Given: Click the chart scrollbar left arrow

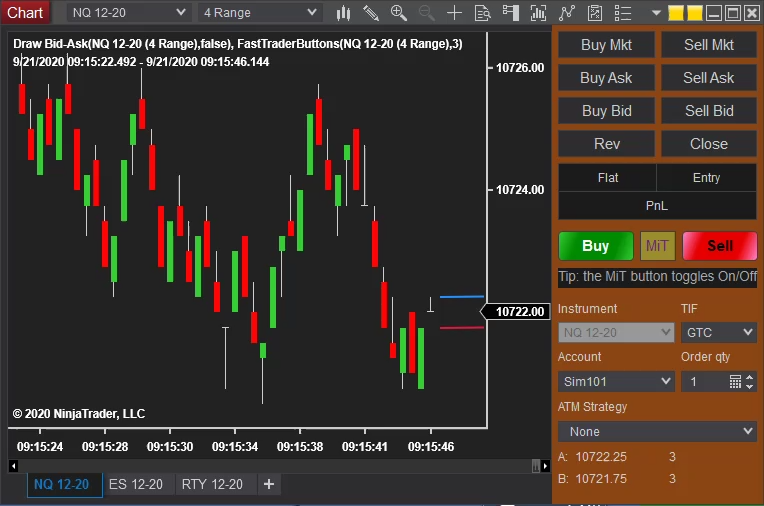Looking at the screenshot, I should tap(13, 466).
